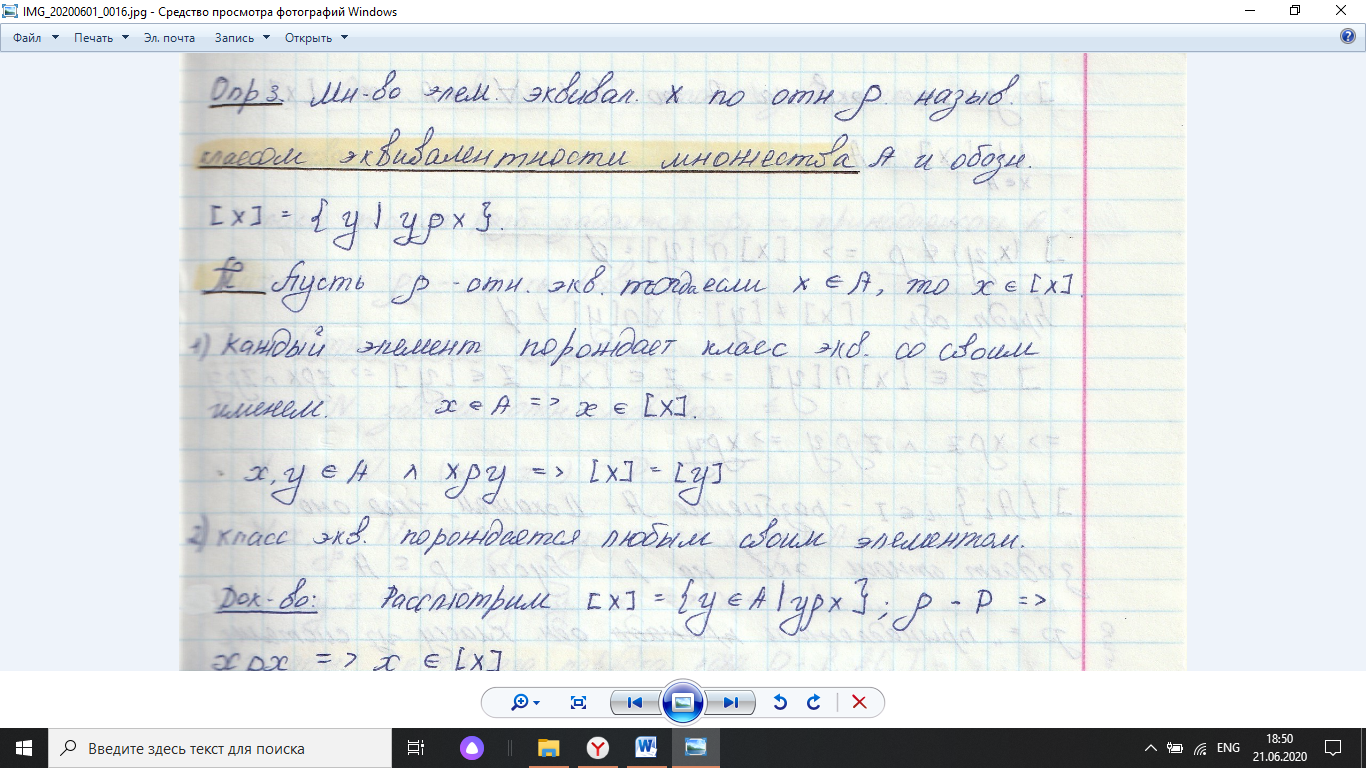
Task: Launch the Alice assistant purple icon
Action: (x=470, y=748)
